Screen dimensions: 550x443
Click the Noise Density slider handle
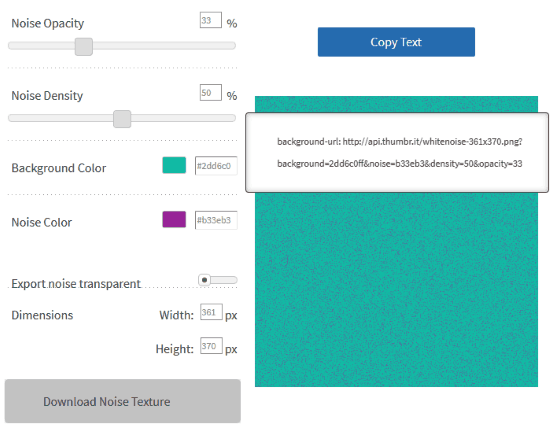click(122, 119)
